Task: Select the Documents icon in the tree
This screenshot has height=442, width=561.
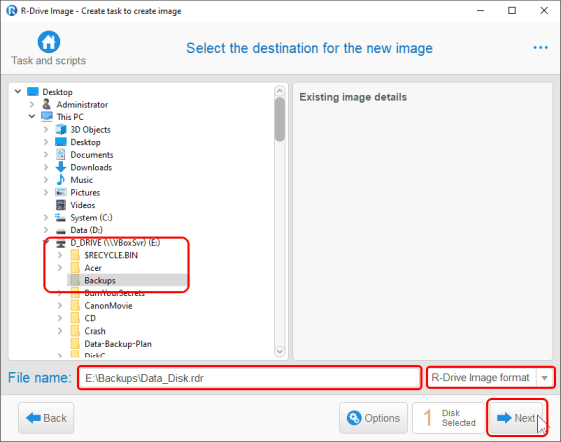Action: tap(61, 154)
